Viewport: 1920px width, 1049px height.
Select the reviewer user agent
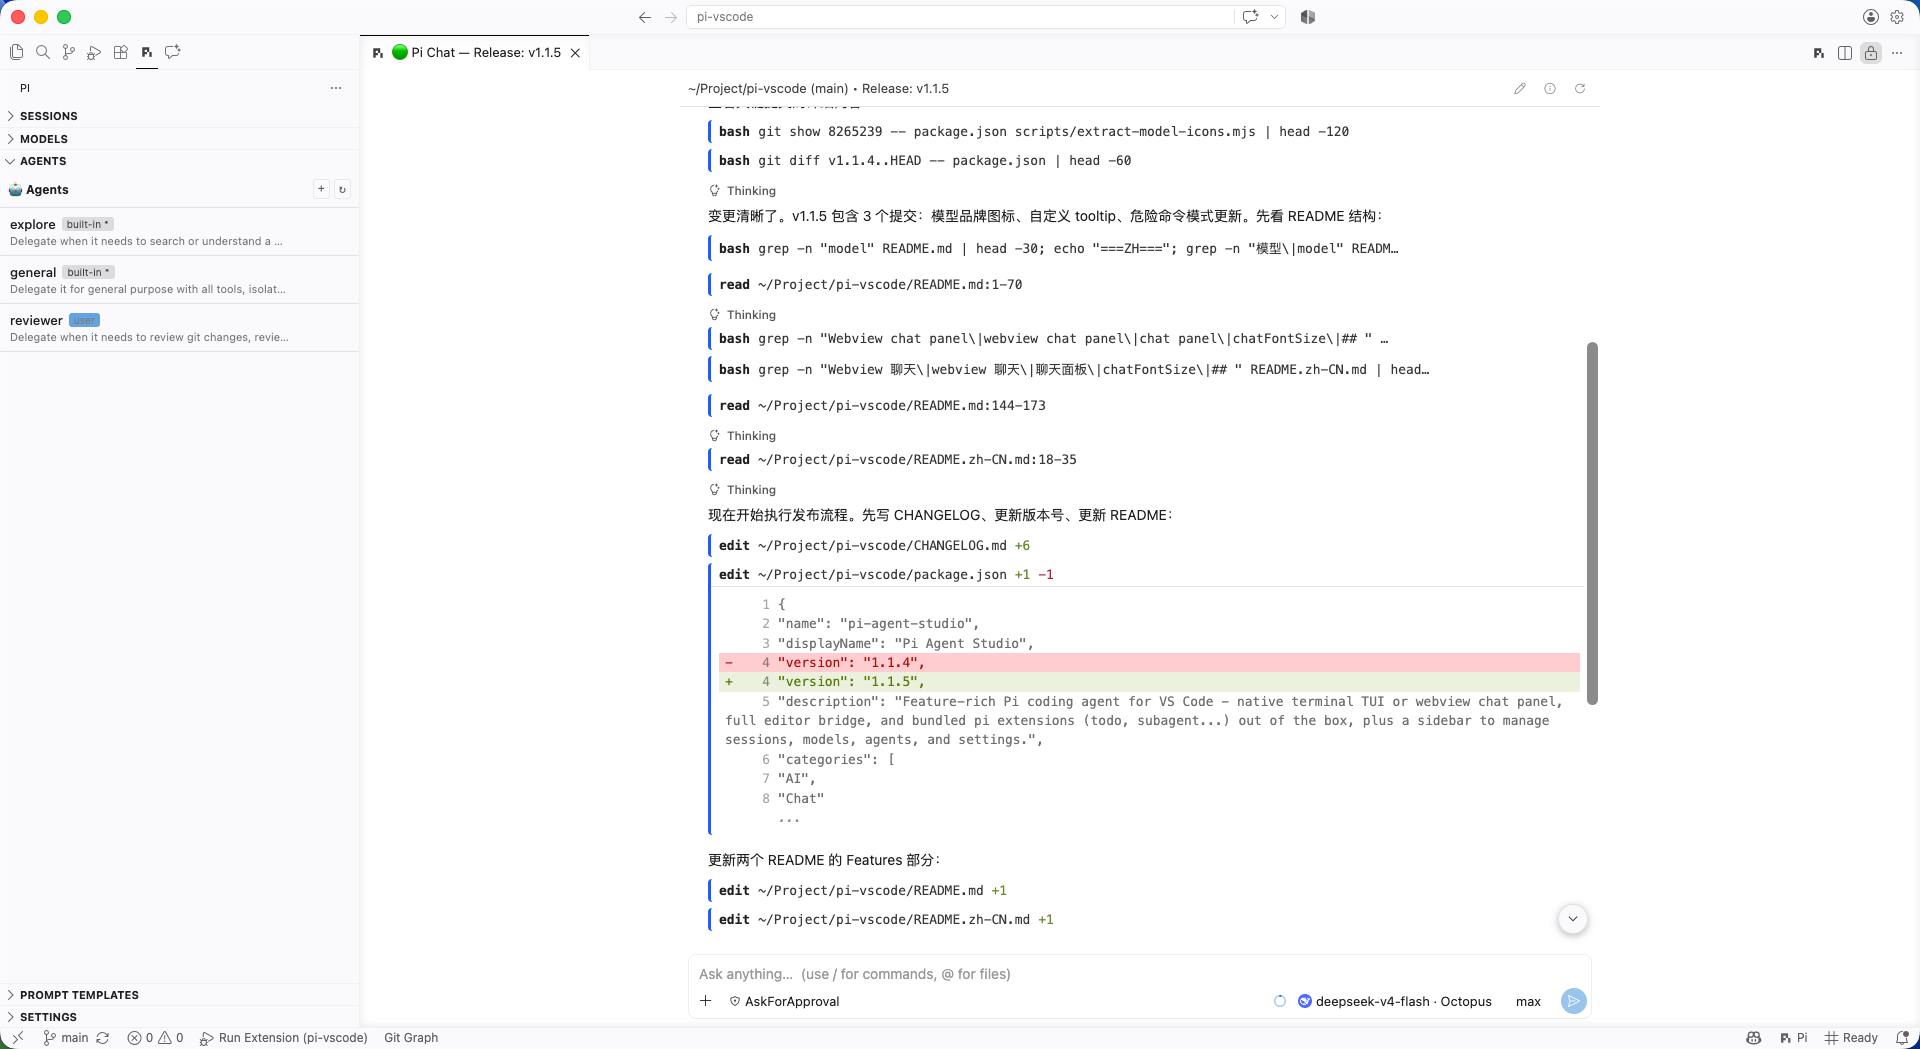[180, 328]
